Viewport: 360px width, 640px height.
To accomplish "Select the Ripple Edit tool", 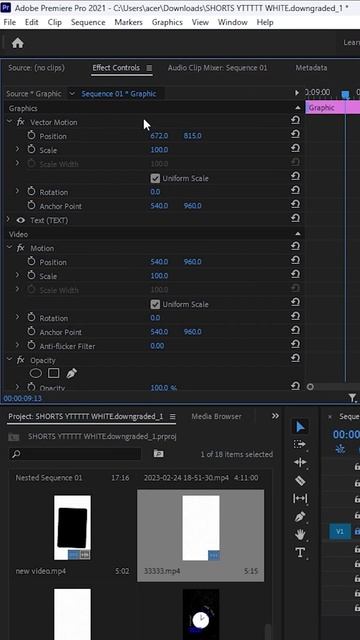I will click(300, 462).
